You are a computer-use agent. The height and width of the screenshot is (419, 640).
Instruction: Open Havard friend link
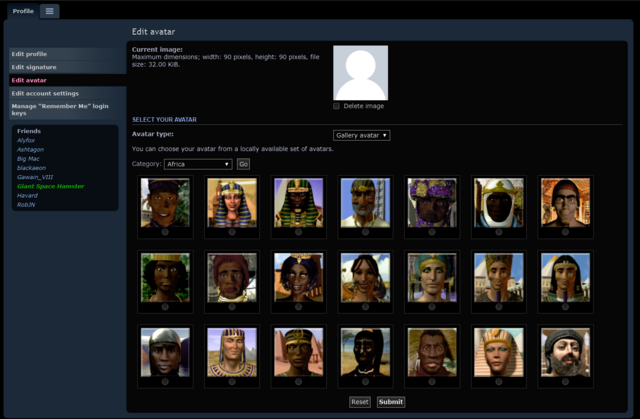(27, 195)
